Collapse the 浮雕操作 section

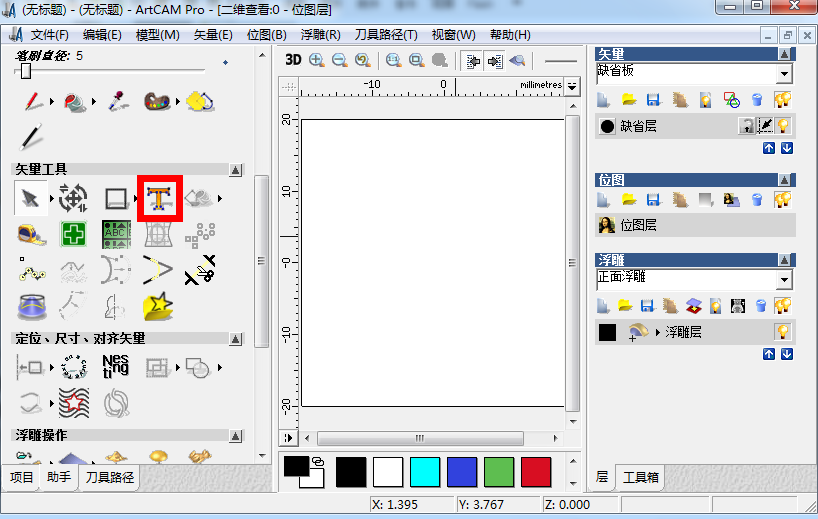click(x=235, y=436)
